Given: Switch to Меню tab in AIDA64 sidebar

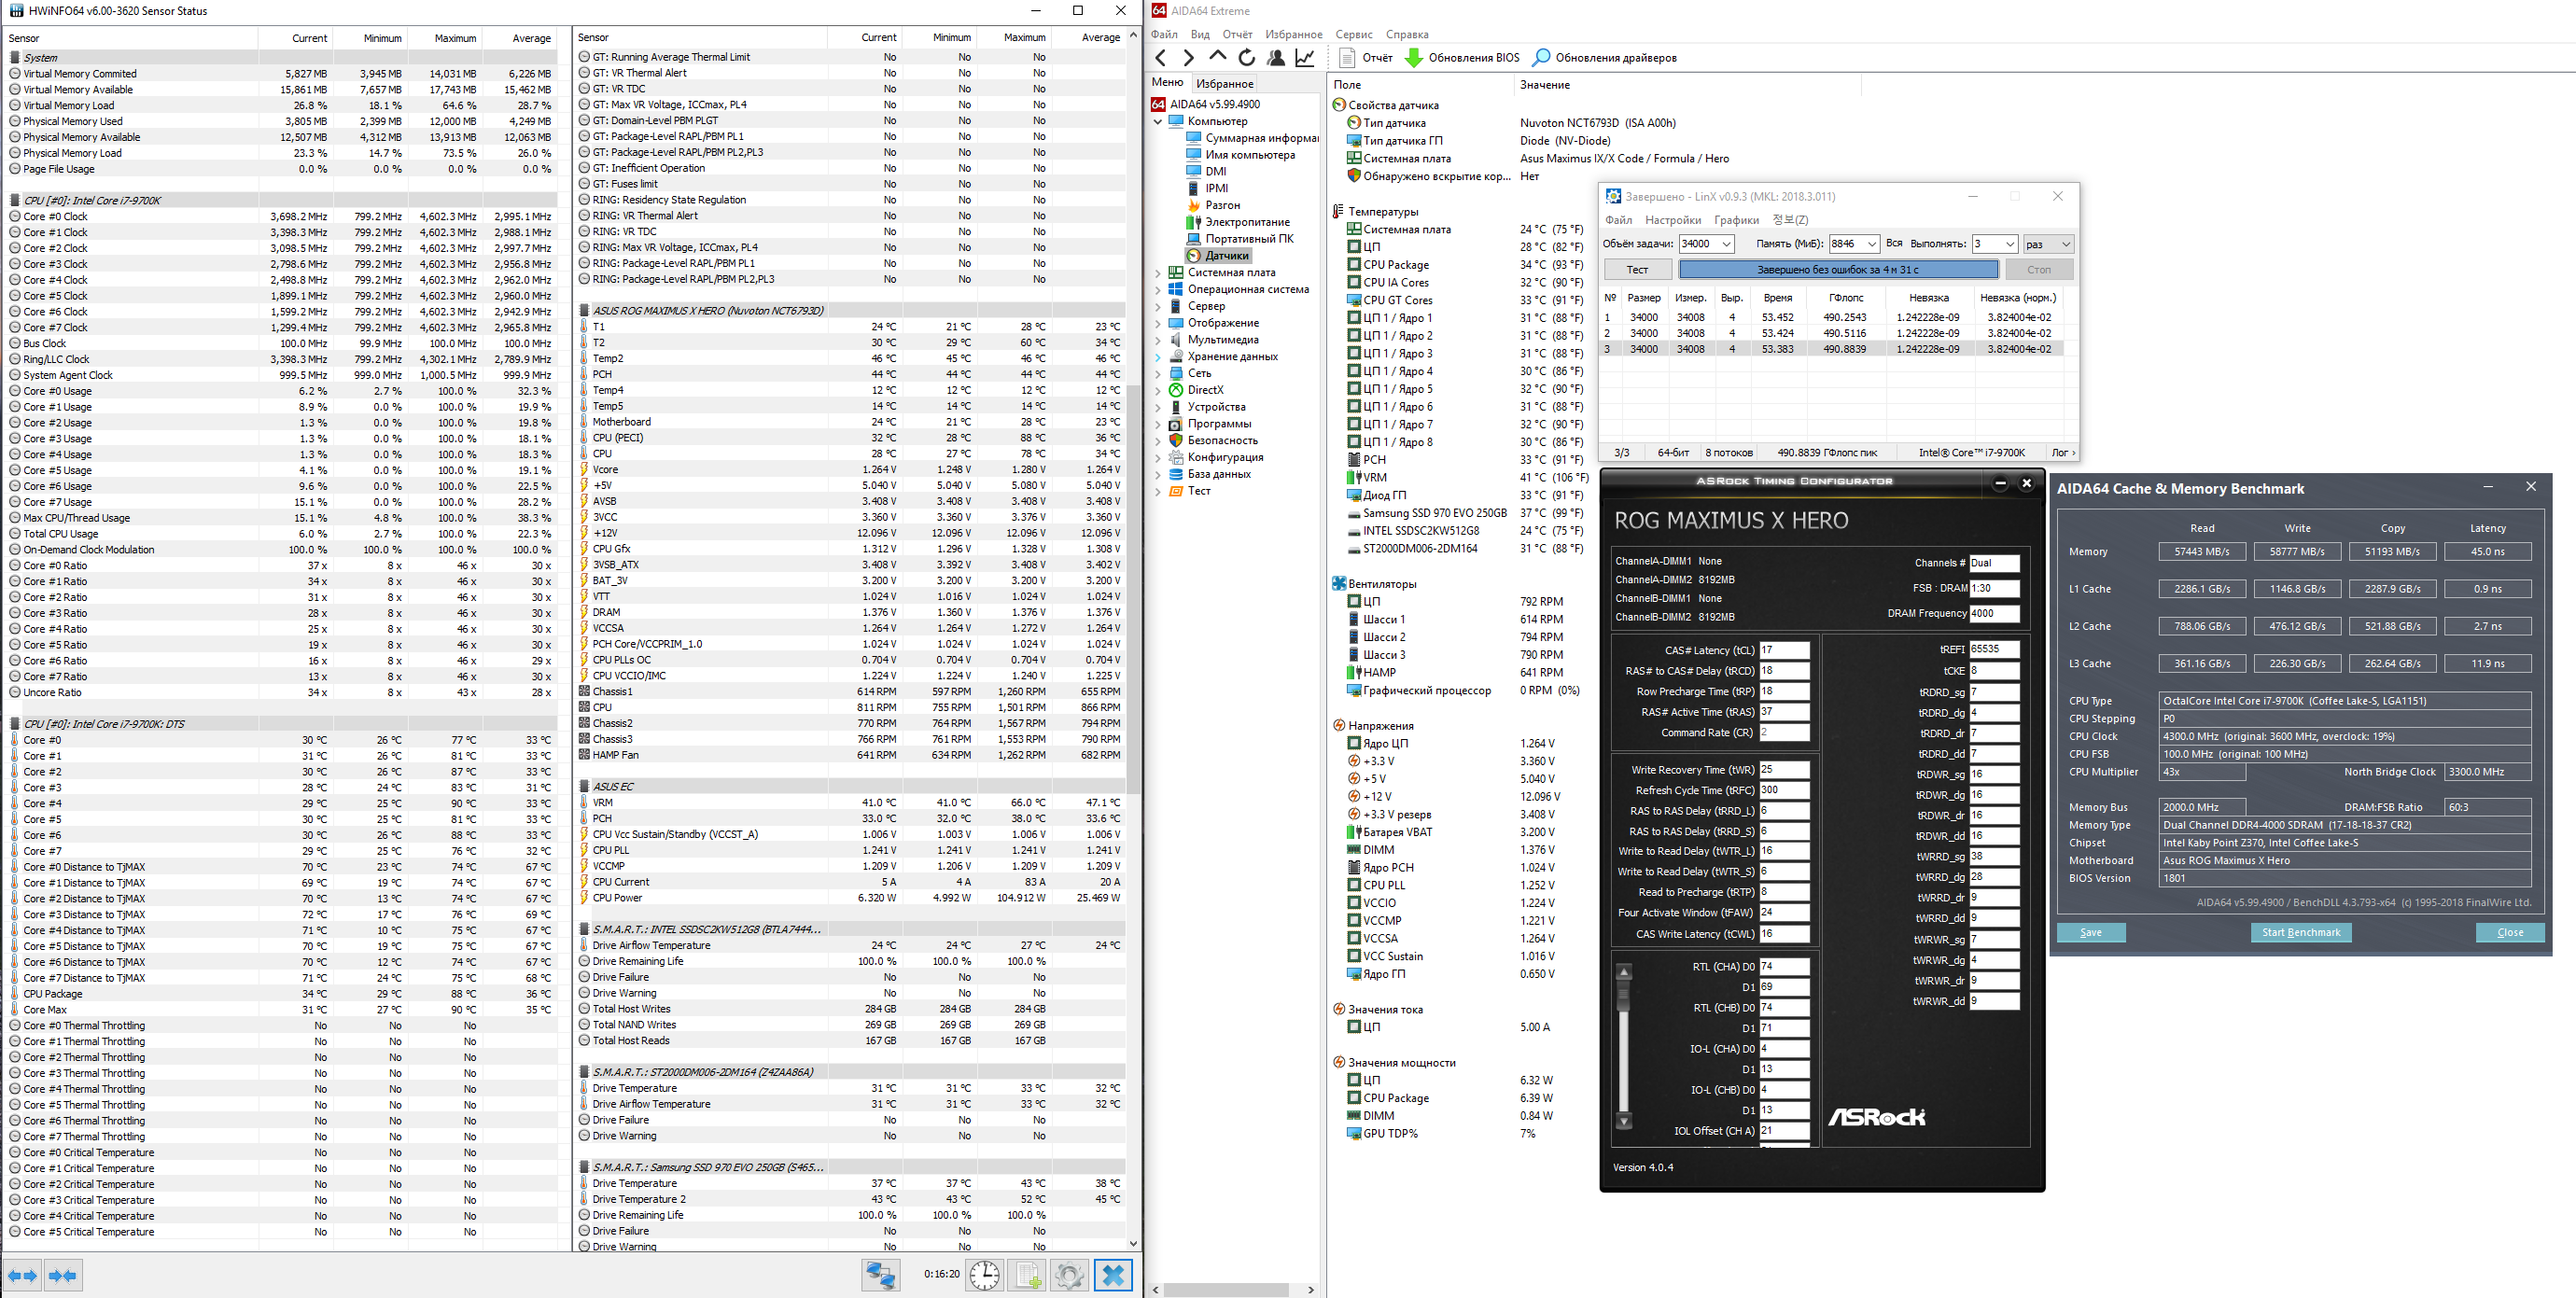Looking at the screenshot, I should point(1167,83).
